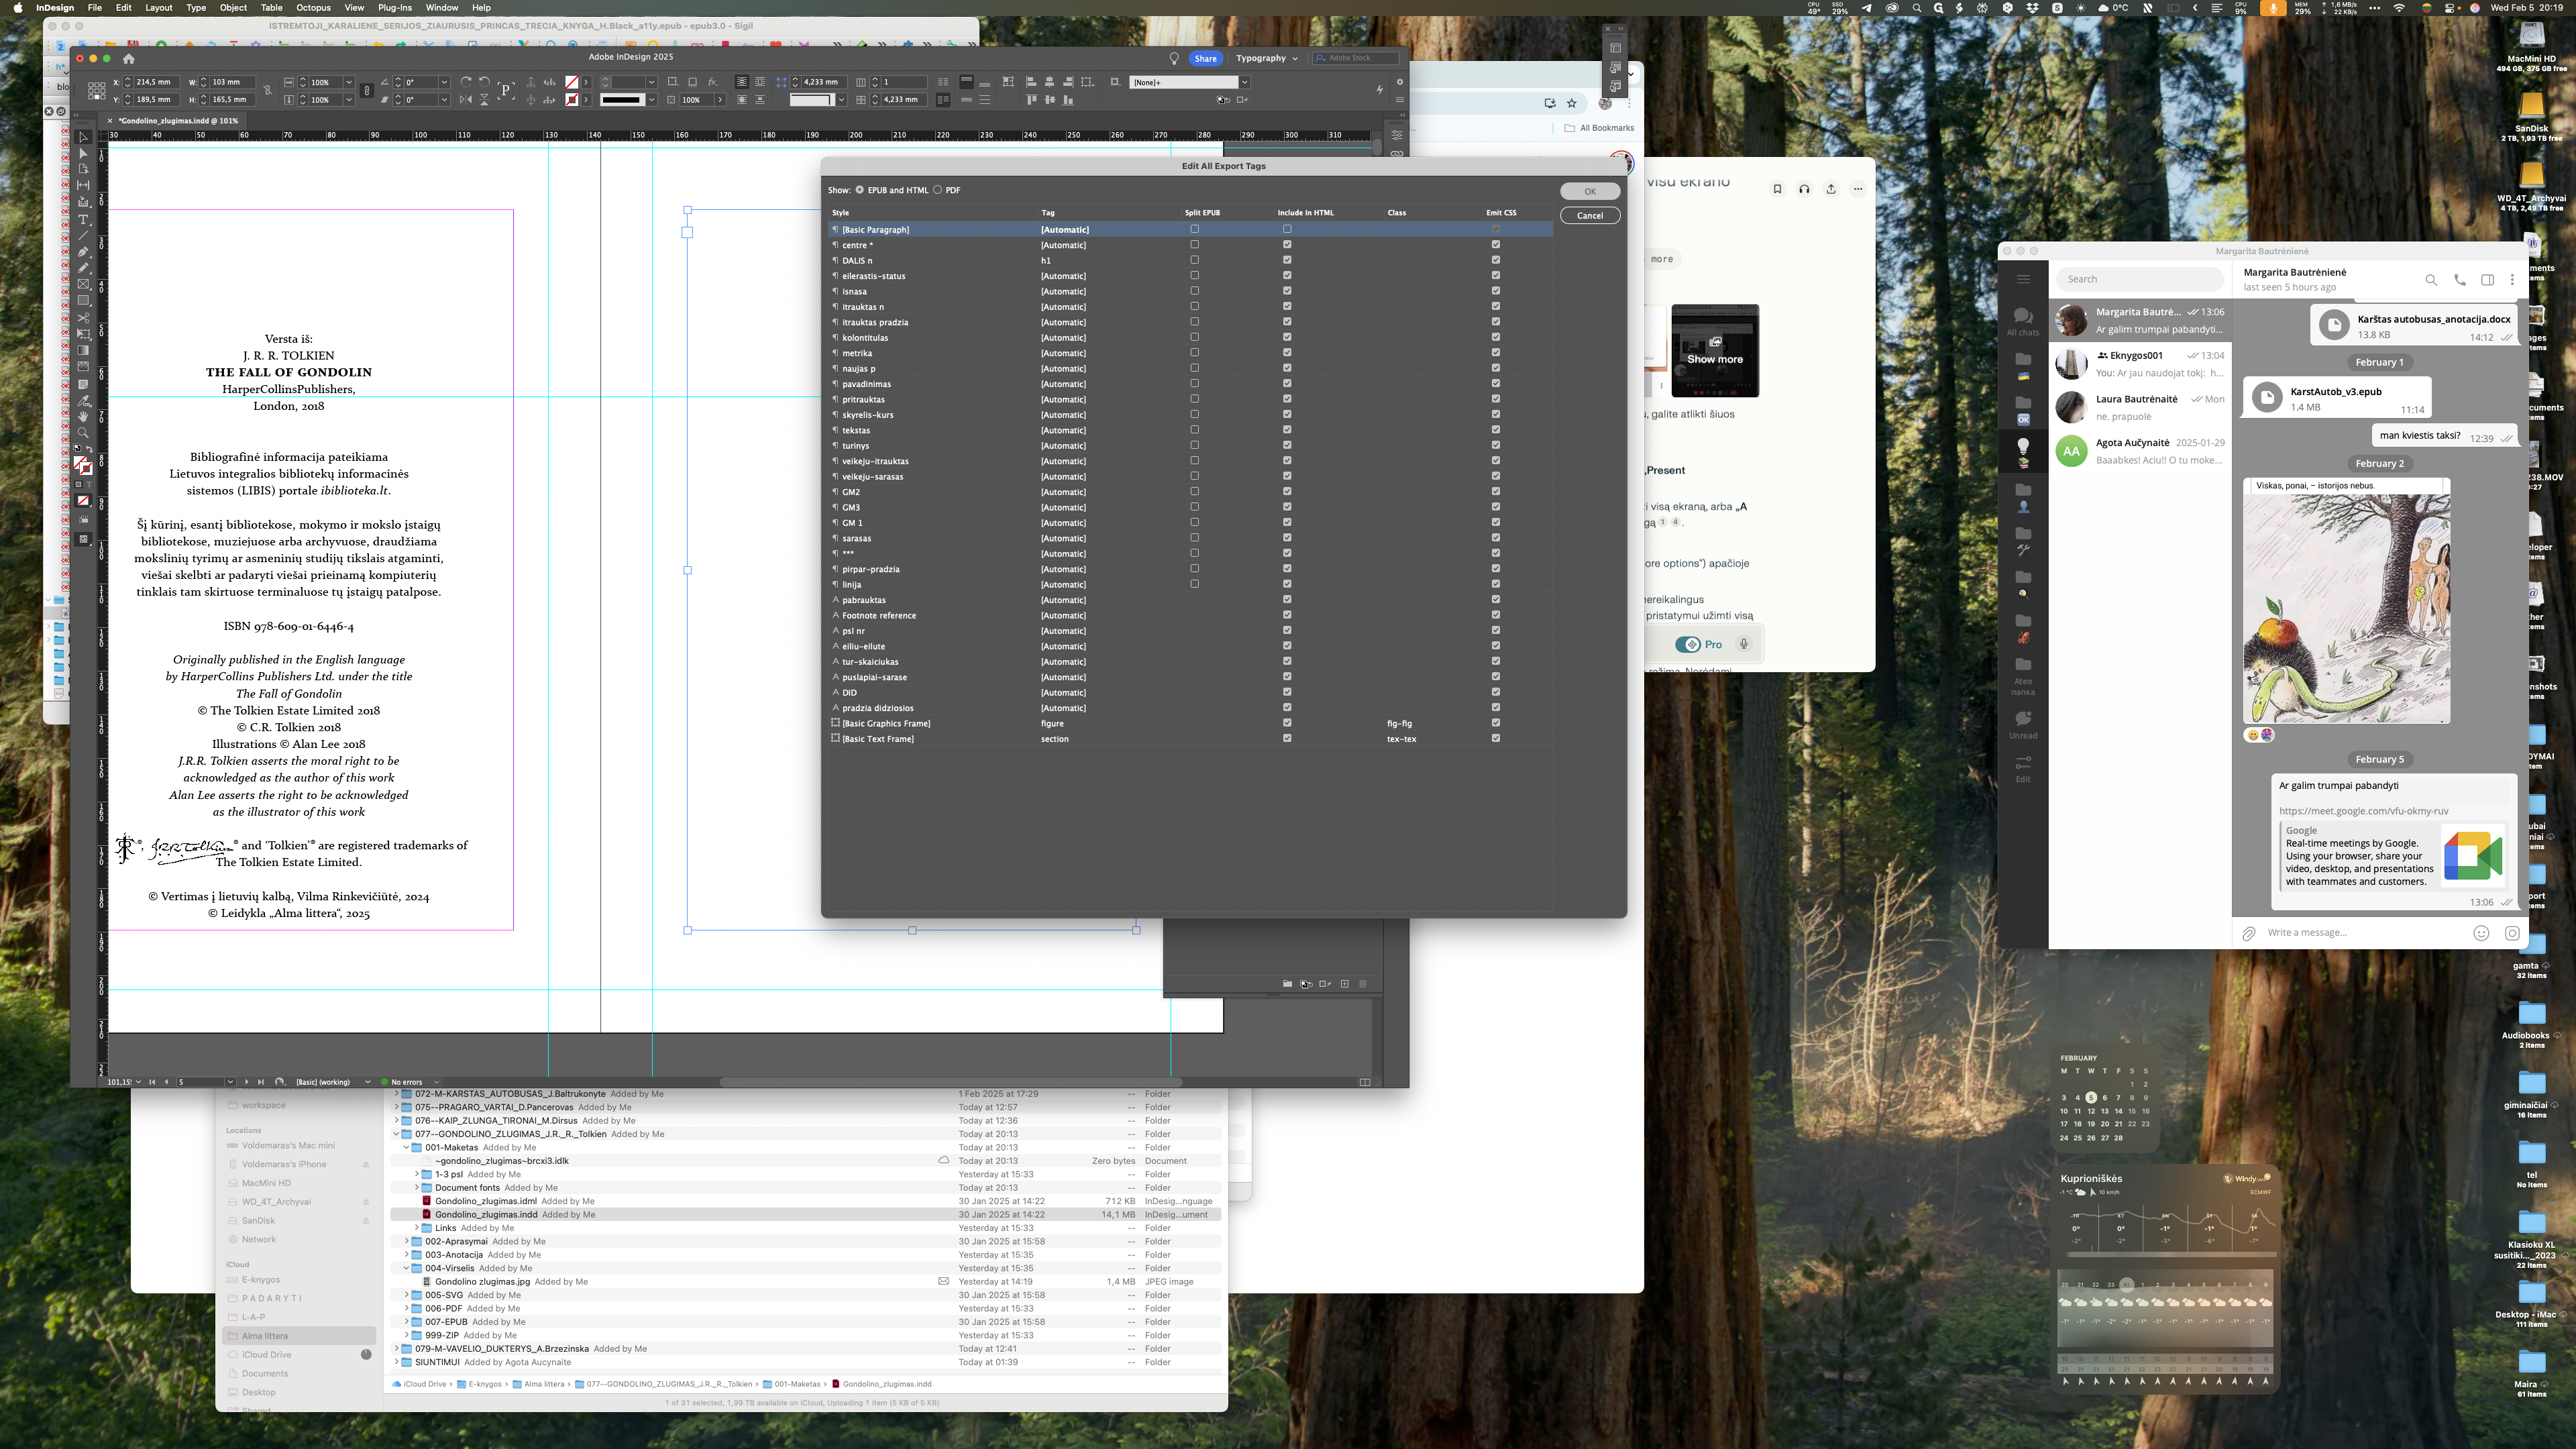Select the PDF radio button
The width and height of the screenshot is (2576, 1449).
click(938, 190)
